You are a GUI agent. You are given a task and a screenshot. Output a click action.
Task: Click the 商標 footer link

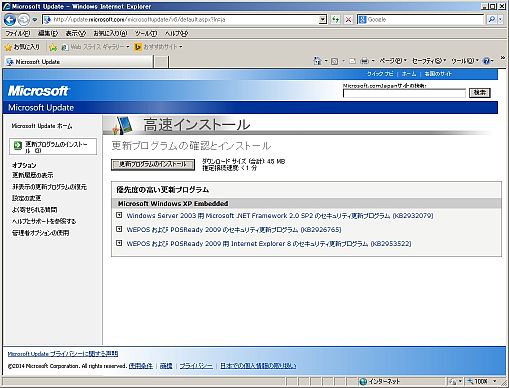(166, 366)
